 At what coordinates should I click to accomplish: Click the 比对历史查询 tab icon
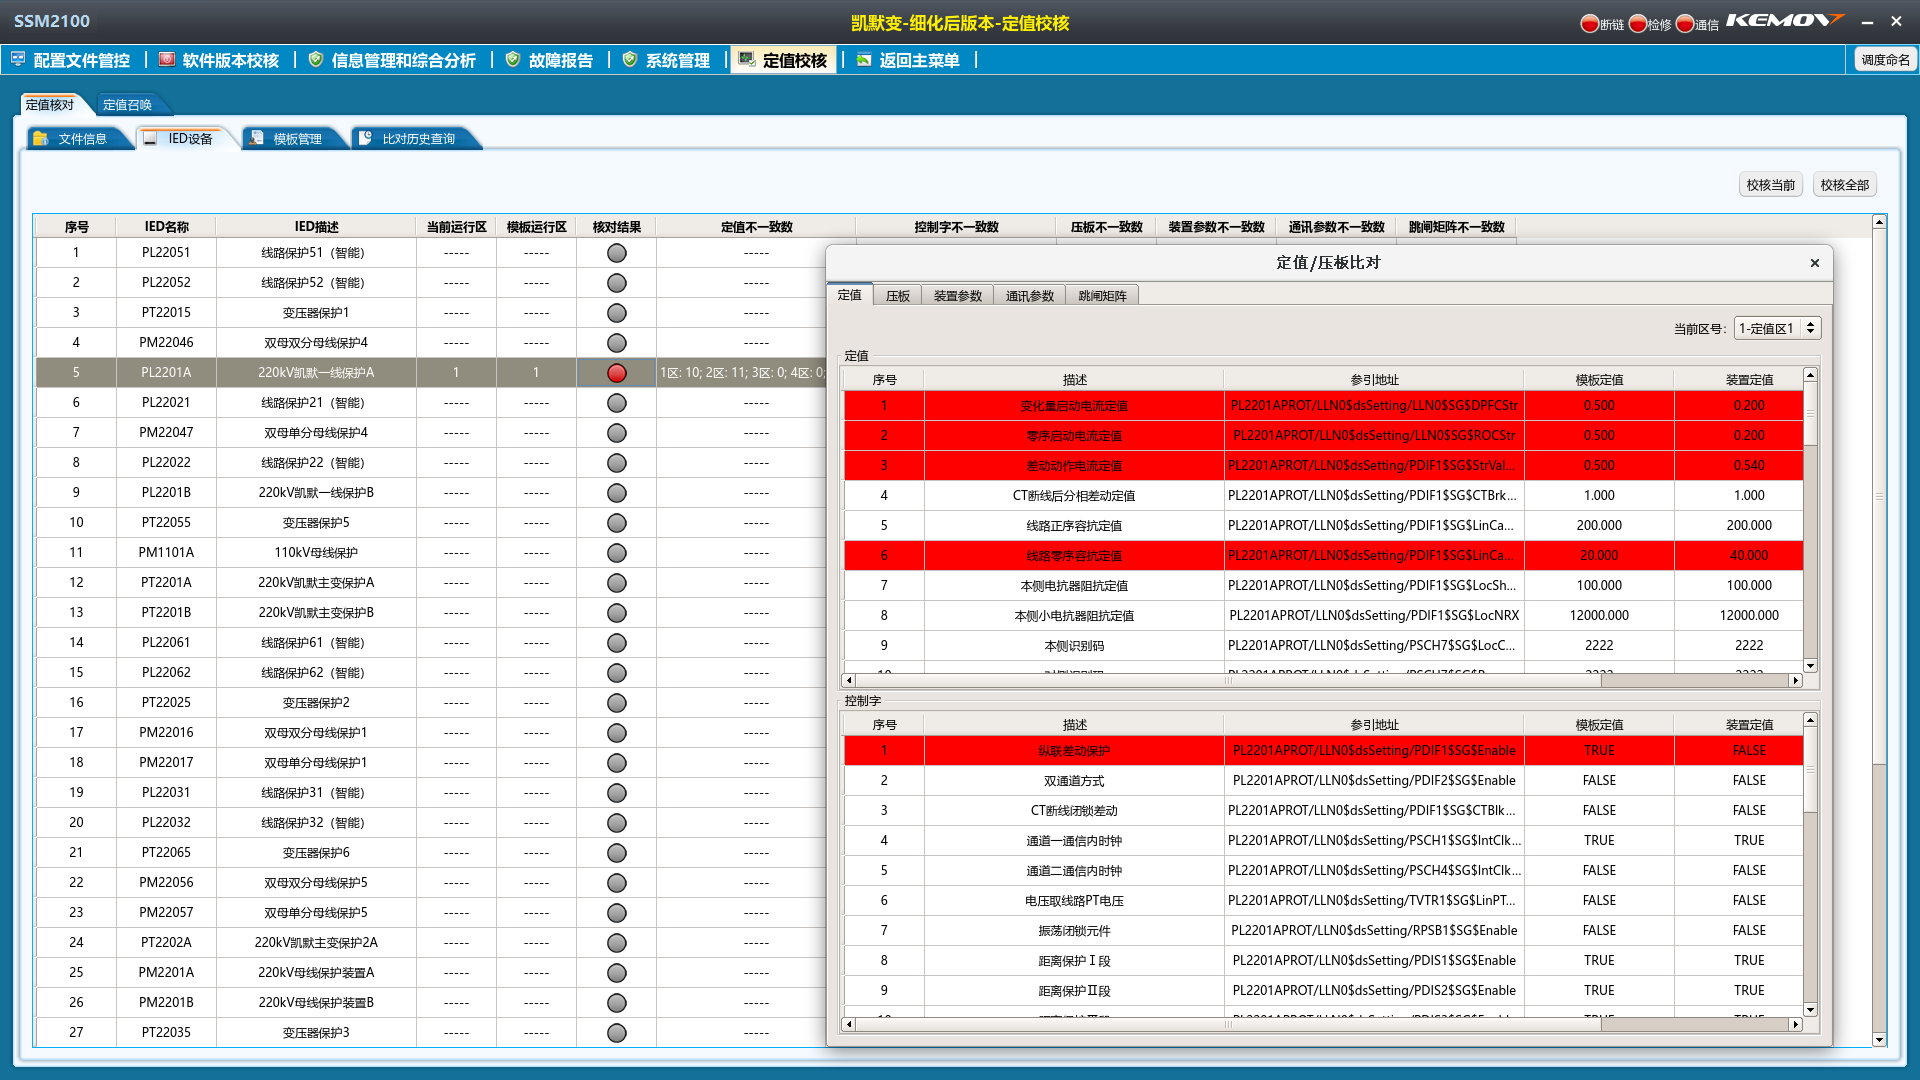[x=366, y=139]
